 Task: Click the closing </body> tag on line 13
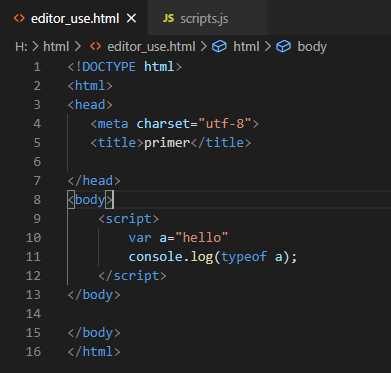point(94,295)
